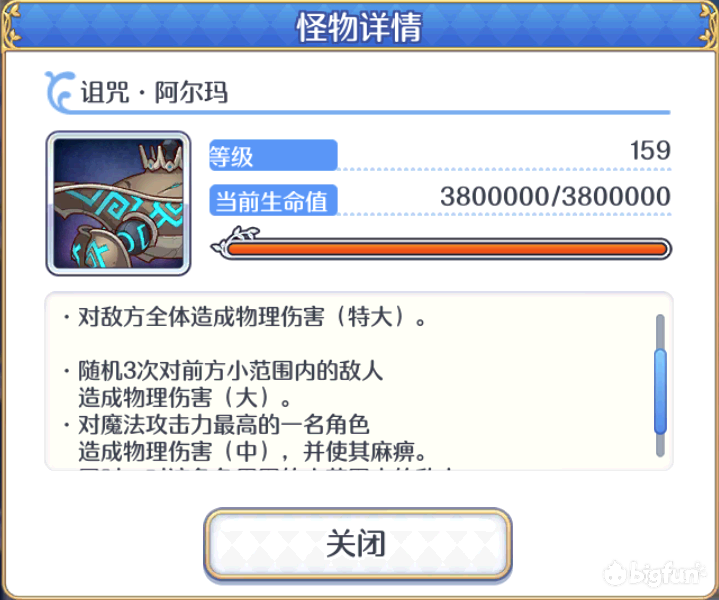Click the monster name 诅咒・阿尔玛
This screenshot has width=719, height=600.
coord(154,92)
